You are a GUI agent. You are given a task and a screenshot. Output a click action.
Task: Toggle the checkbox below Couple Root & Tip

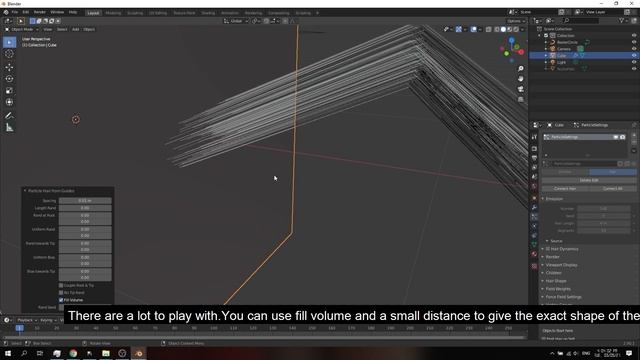61,293
